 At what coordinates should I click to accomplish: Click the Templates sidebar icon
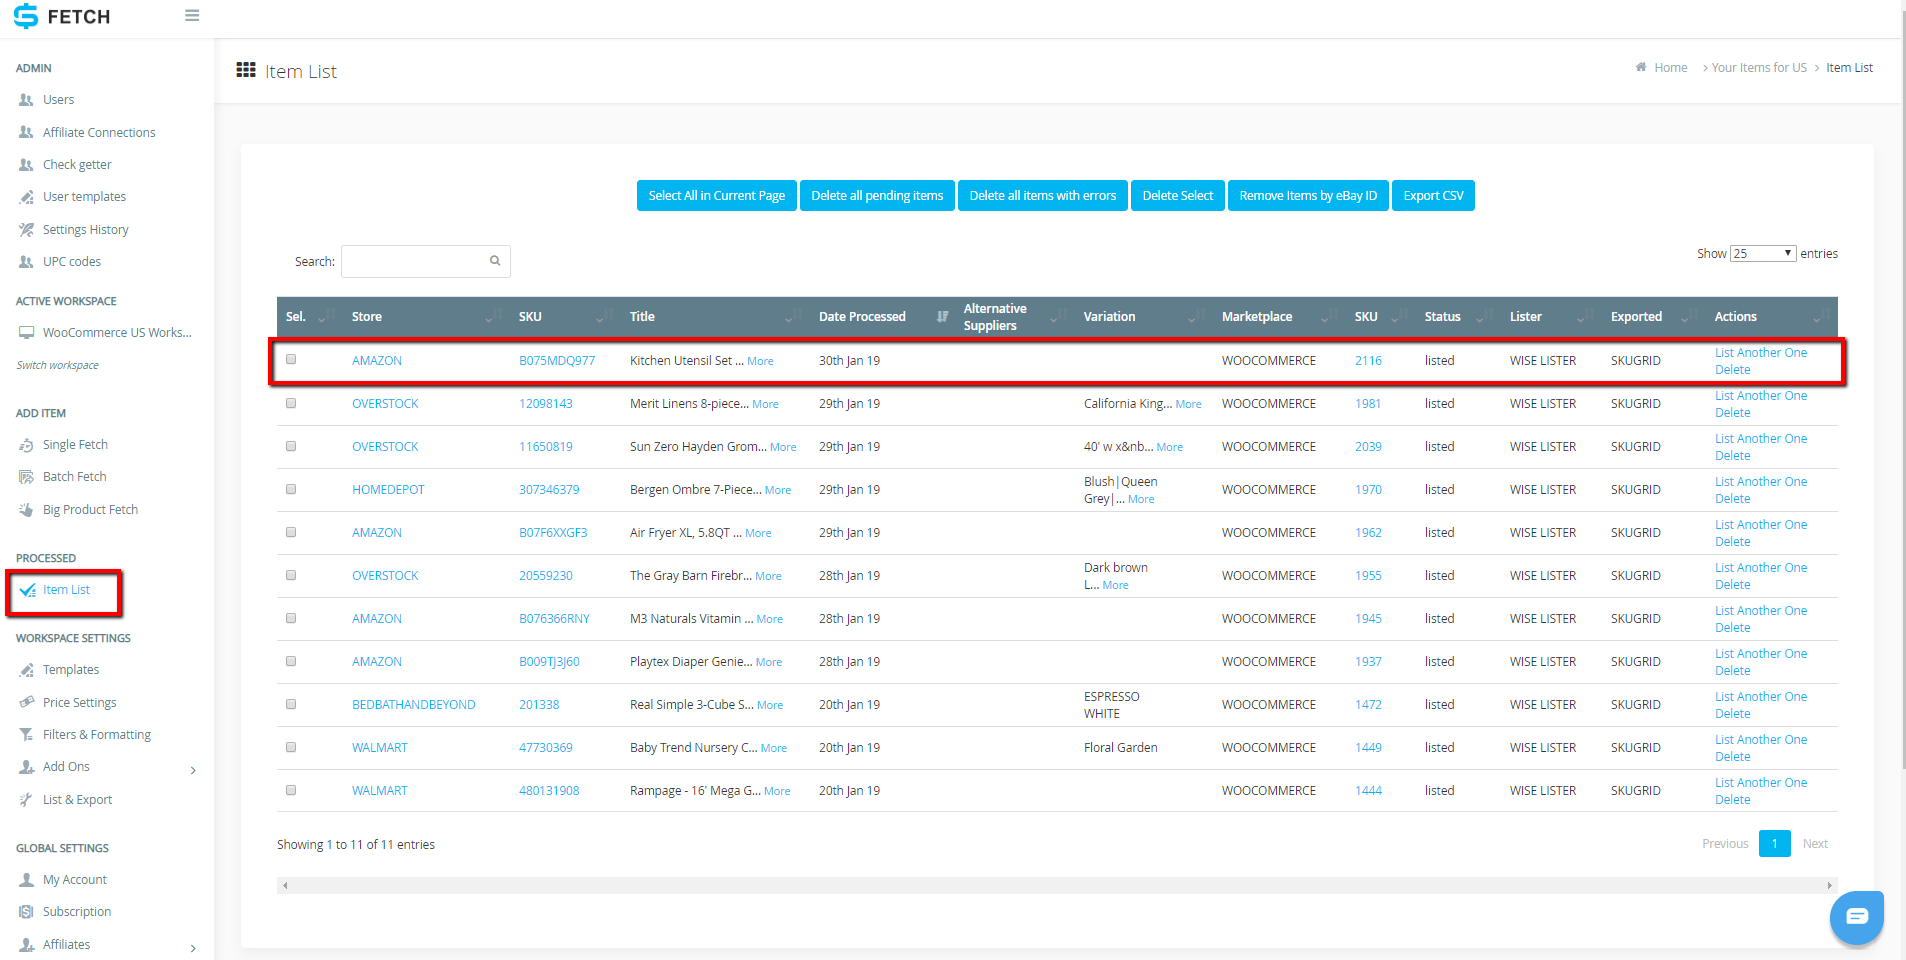[x=26, y=670]
